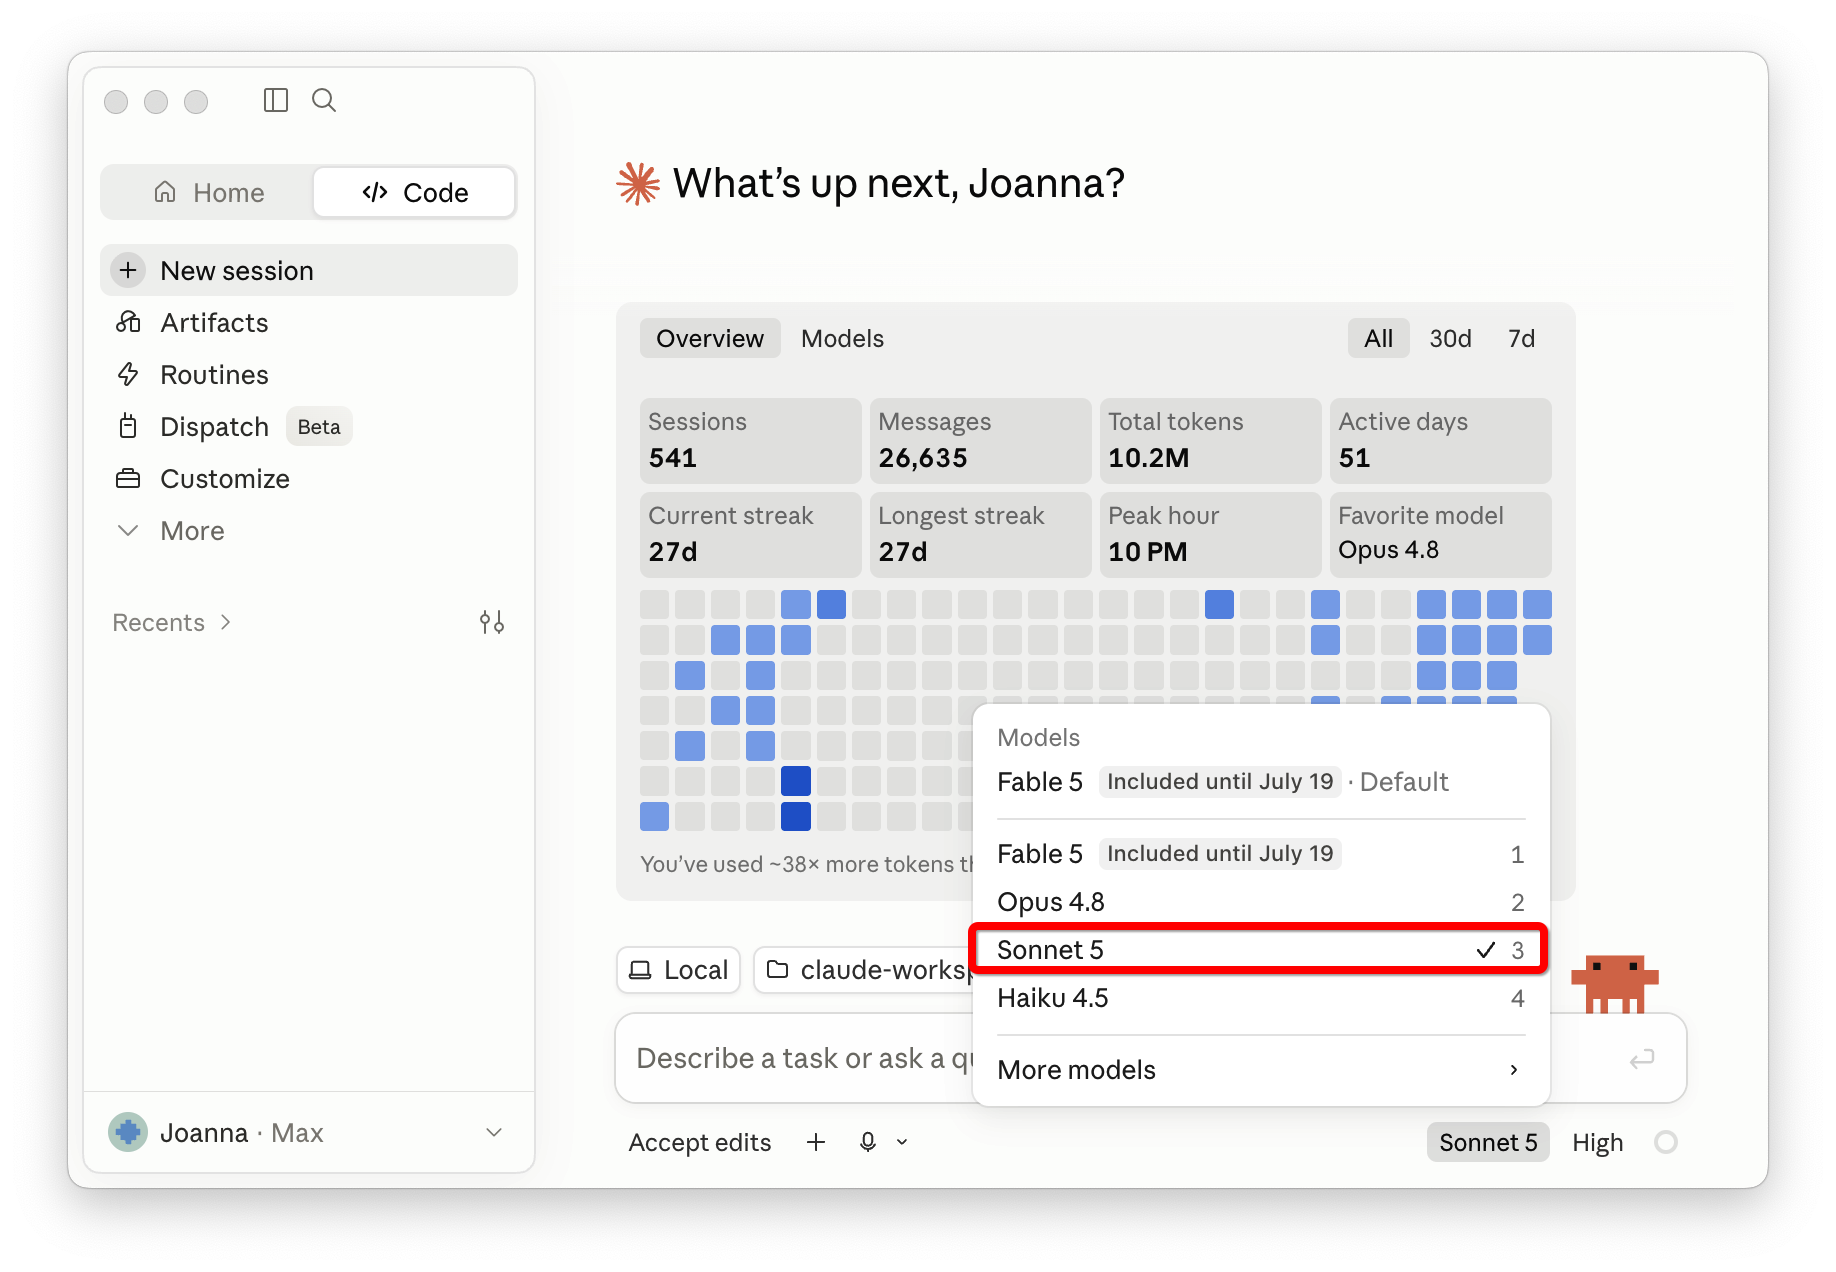Screen dimensions: 1836x1272
Task: Click the Total tokens 10.2M card
Action: [1210, 440]
